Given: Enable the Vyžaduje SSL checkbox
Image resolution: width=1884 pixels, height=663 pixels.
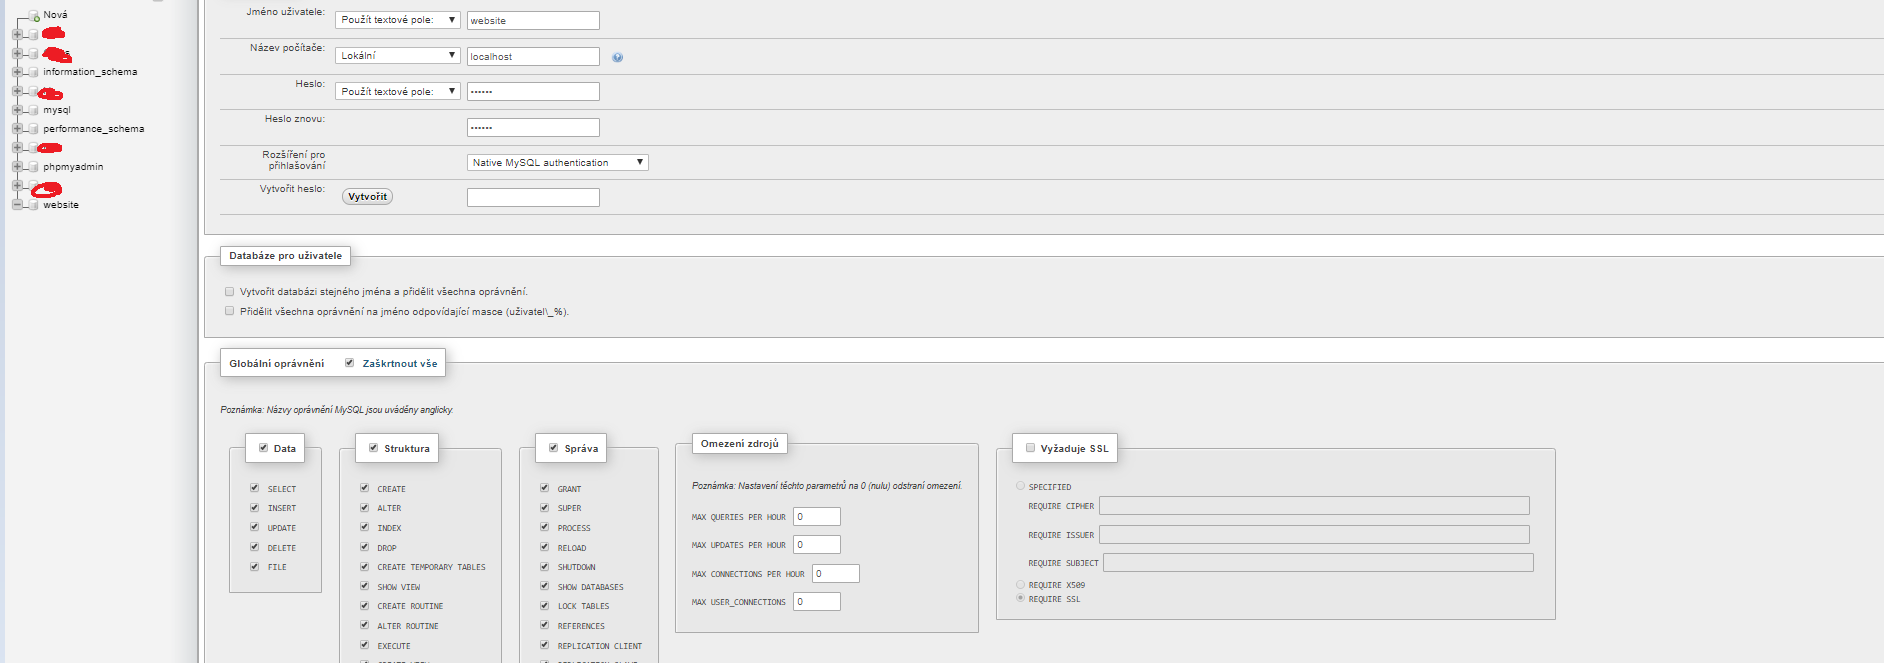Looking at the screenshot, I should [x=1030, y=448].
